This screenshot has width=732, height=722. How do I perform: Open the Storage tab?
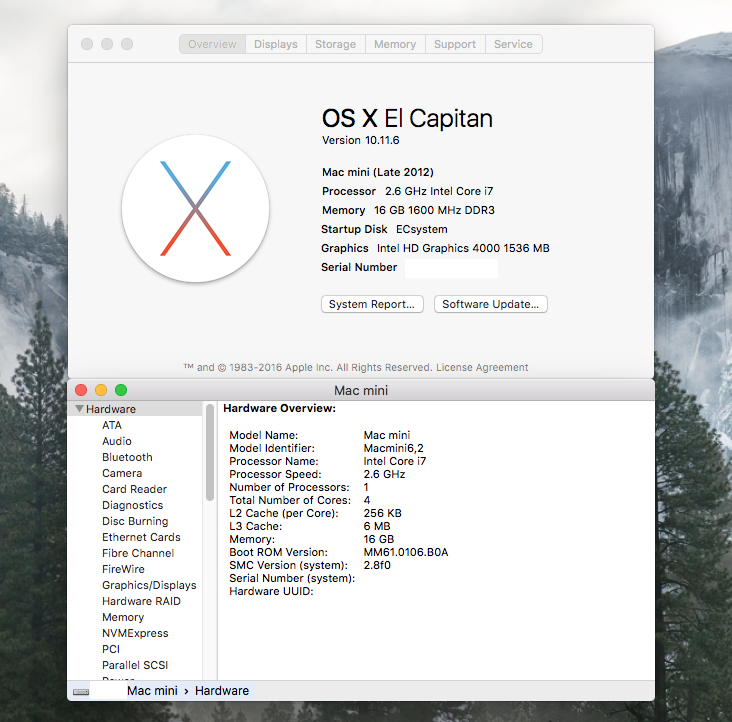(336, 44)
